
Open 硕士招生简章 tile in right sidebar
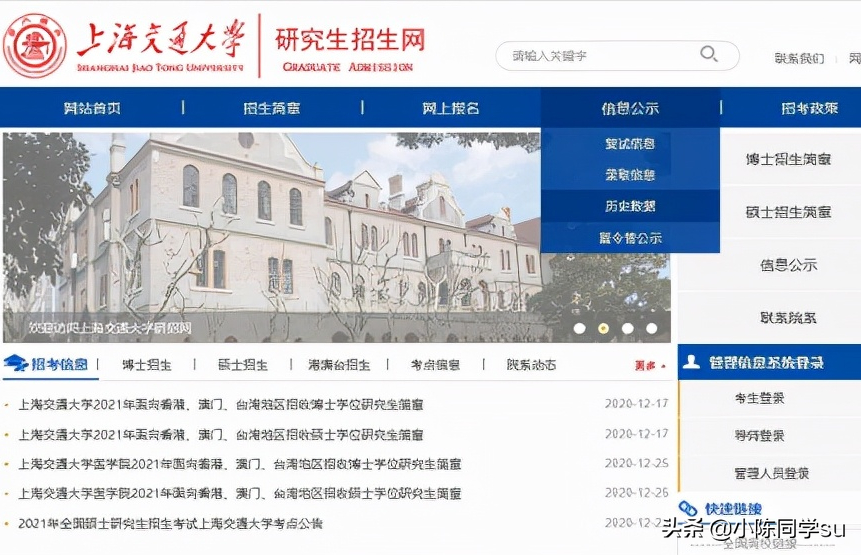pos(788,212)
